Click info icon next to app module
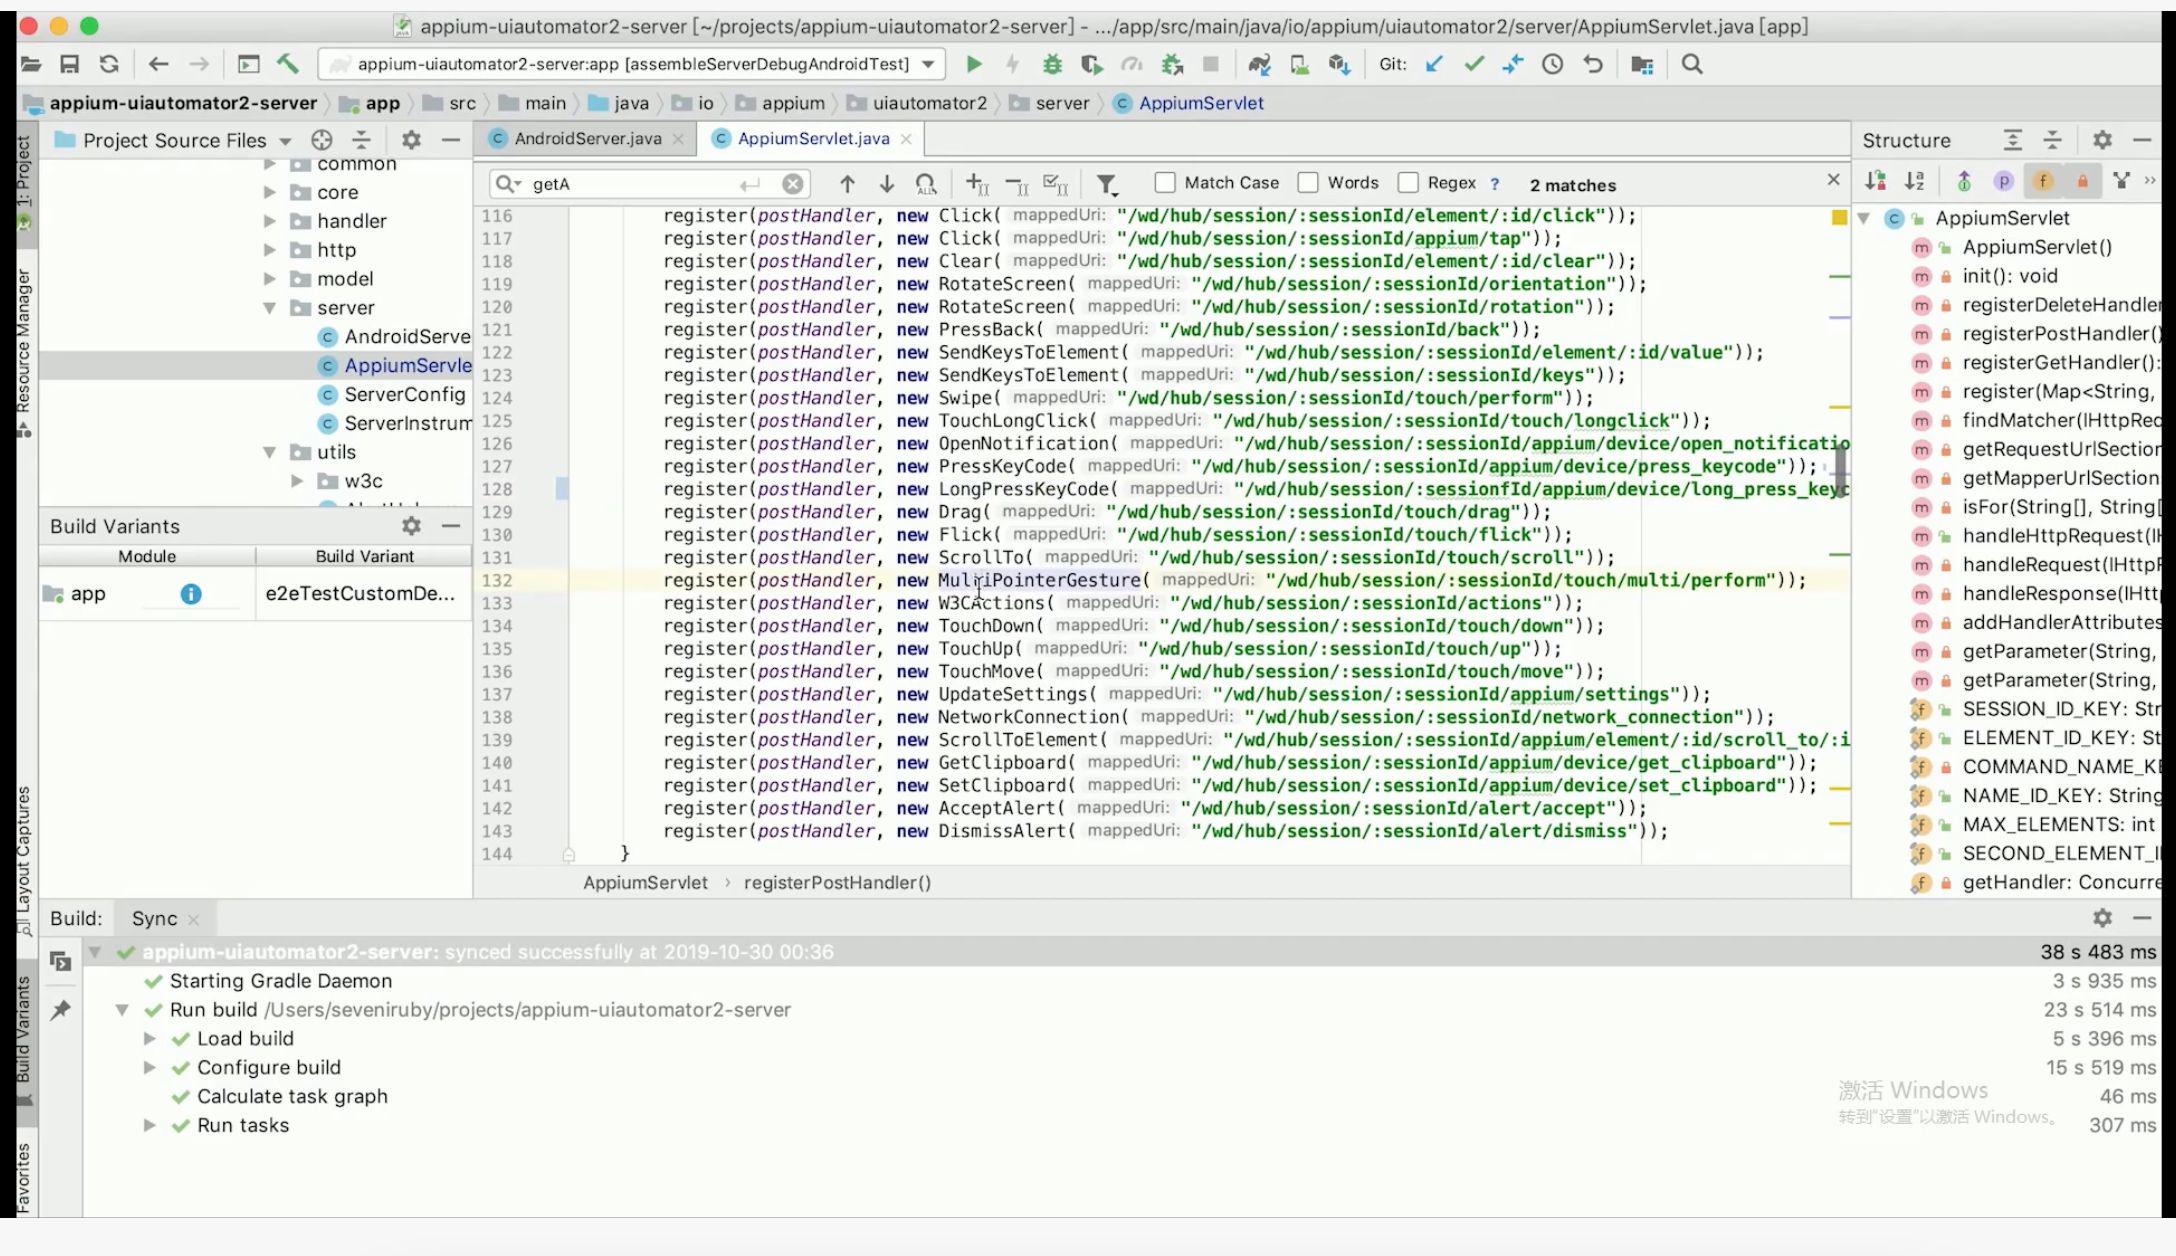Screen dimensions: 2176x1256 pyautogui.click(x=191, y=594)
